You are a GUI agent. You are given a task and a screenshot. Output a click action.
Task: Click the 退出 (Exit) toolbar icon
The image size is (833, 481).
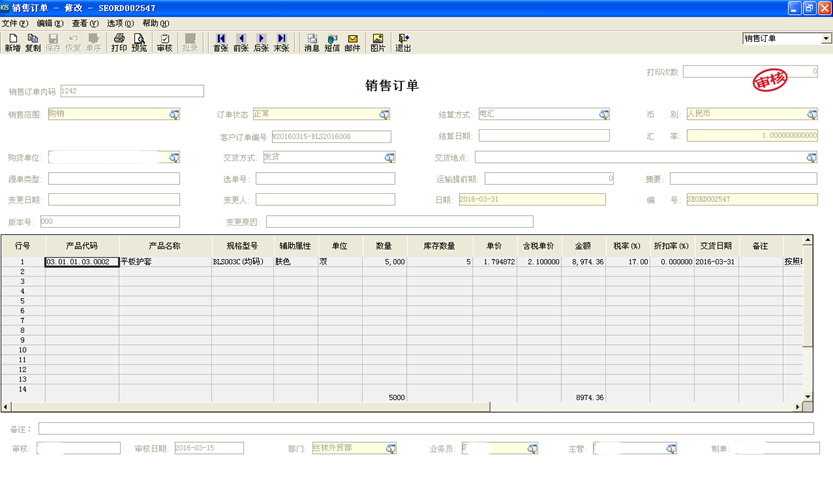tap(403, 42)
